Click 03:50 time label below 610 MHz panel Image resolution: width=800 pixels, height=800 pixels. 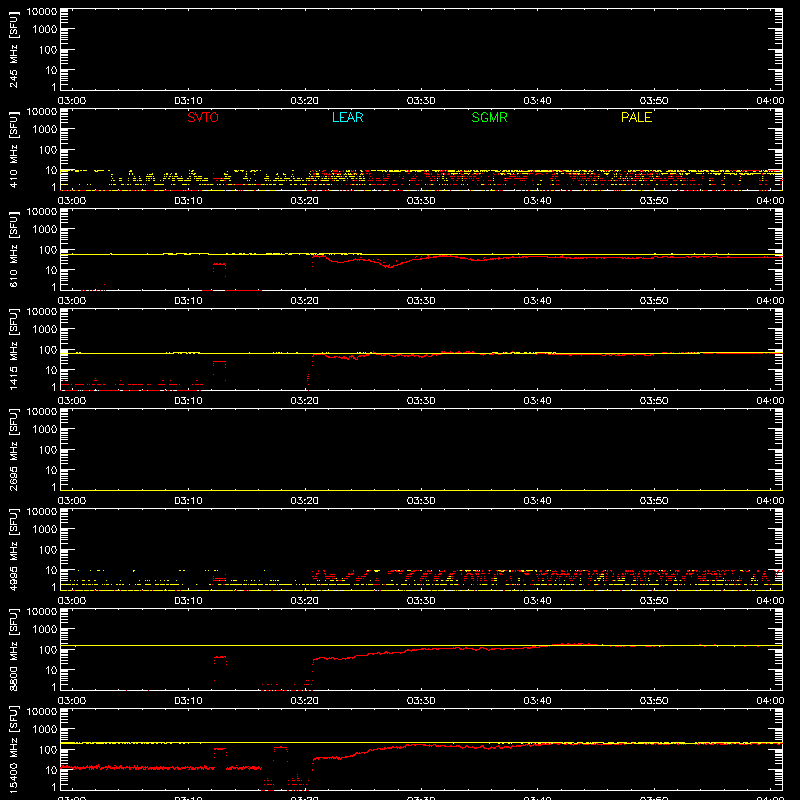click(654, 301)
